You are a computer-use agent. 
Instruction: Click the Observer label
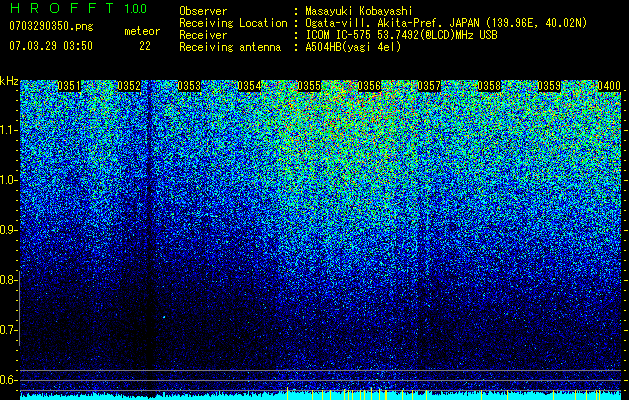pyautogui.click(x=203, y=11)
